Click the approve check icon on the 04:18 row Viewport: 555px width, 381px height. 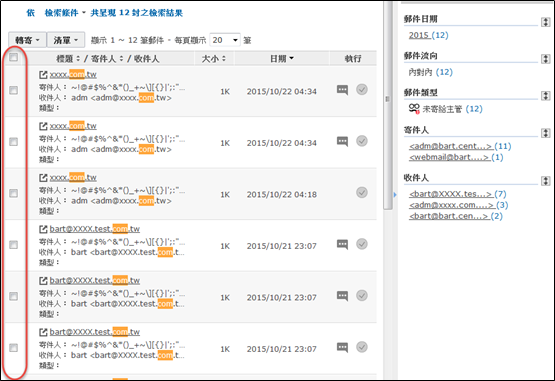coord(362,193)
